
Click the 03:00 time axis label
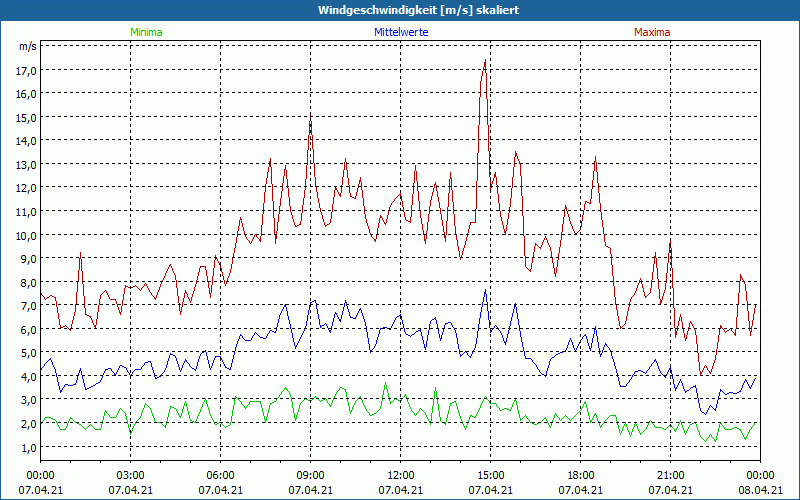pos(131,476)
